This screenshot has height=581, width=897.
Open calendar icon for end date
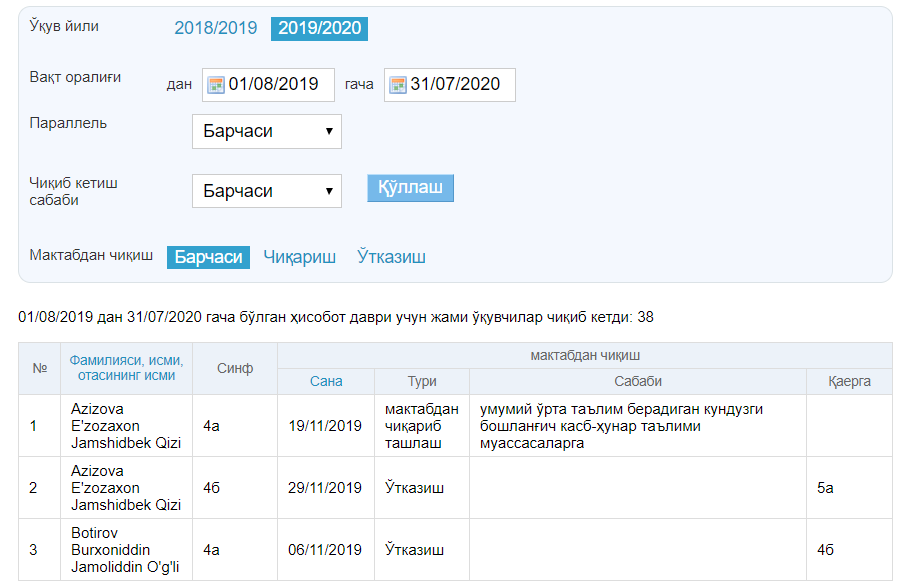[x=397, y=85]
